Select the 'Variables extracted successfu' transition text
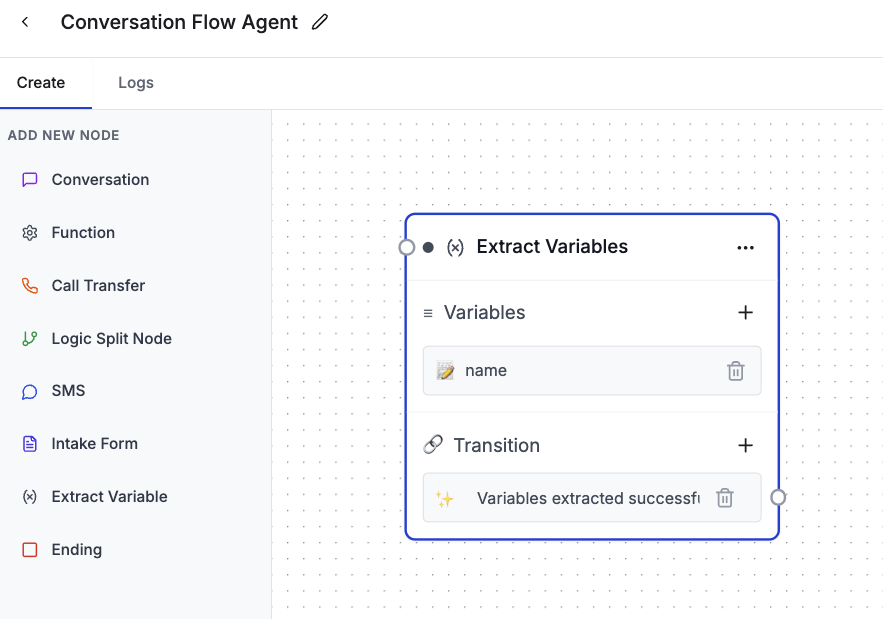Viewport: 883px width, 619px height. [x=588, y=498]
